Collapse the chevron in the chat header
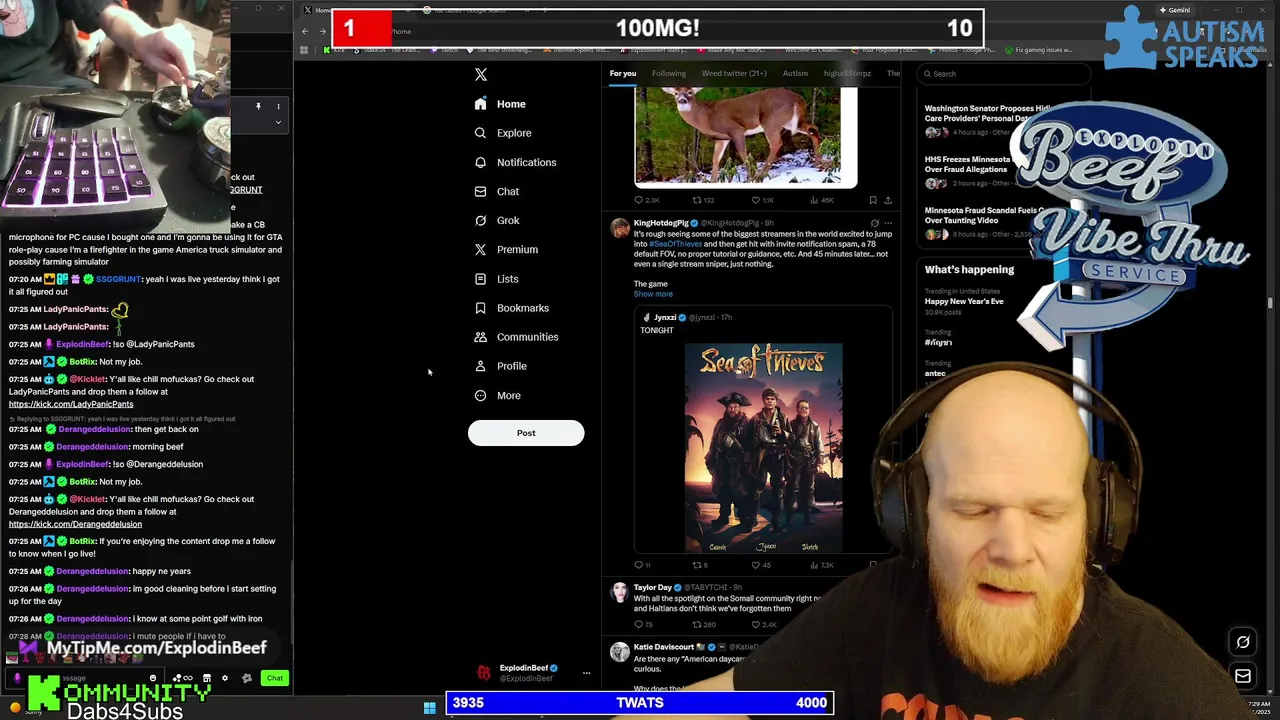The image size is (1280, 720). (279, 122)
